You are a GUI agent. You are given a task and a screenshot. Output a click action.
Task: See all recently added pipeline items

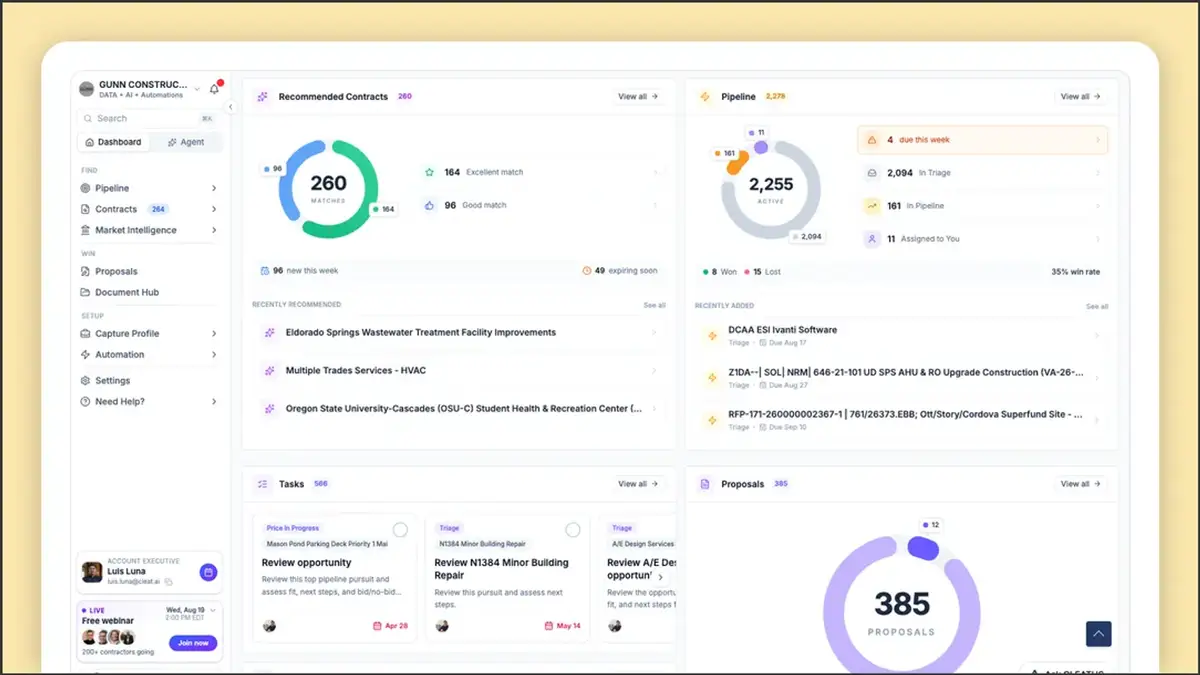tap(1097, 306)
